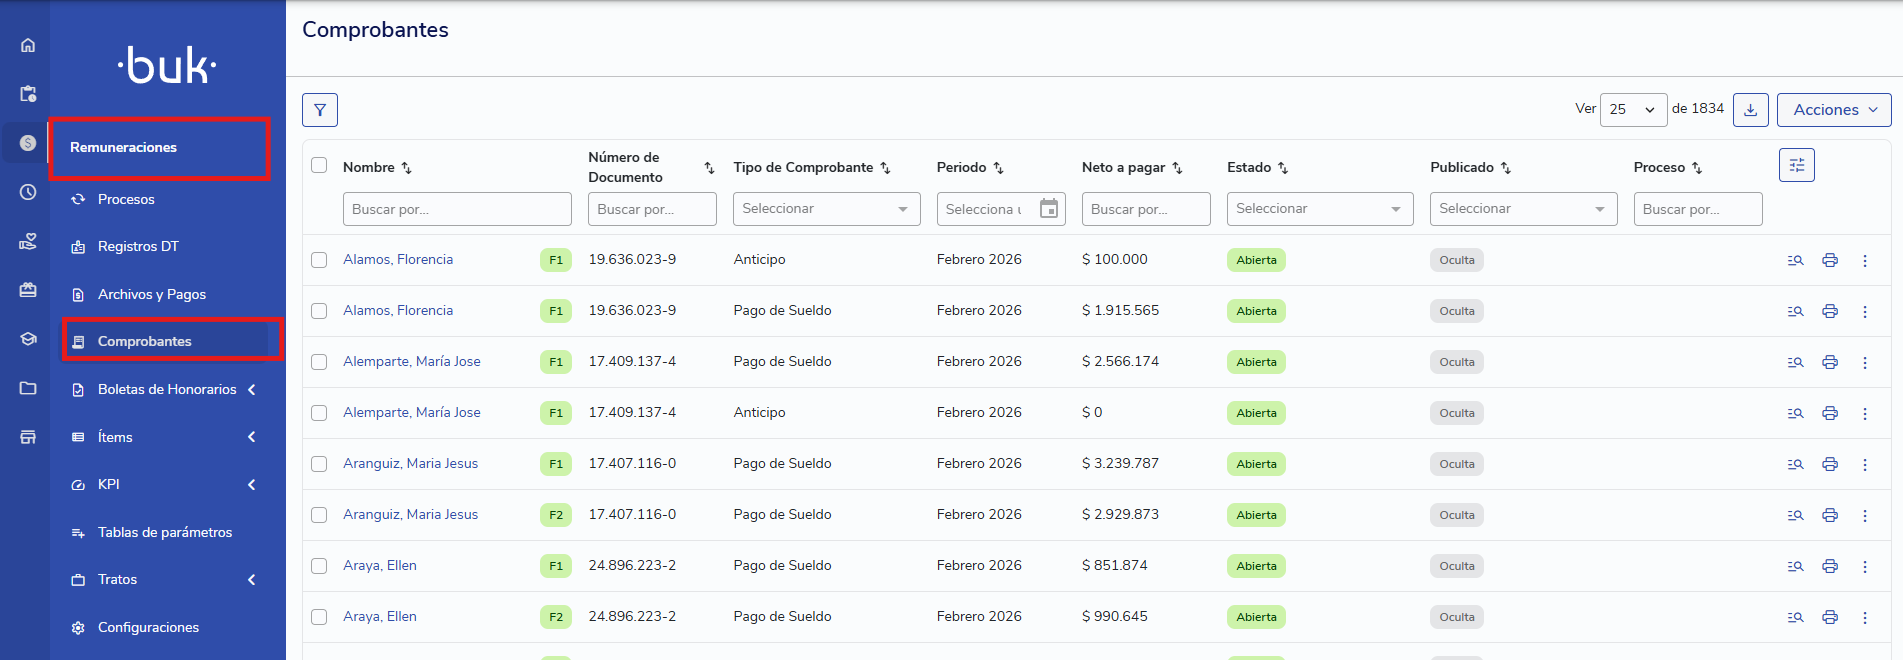Click the download icon beside record count
The height and width of the screenshot is (660, 1903).
coord(1750,110)
